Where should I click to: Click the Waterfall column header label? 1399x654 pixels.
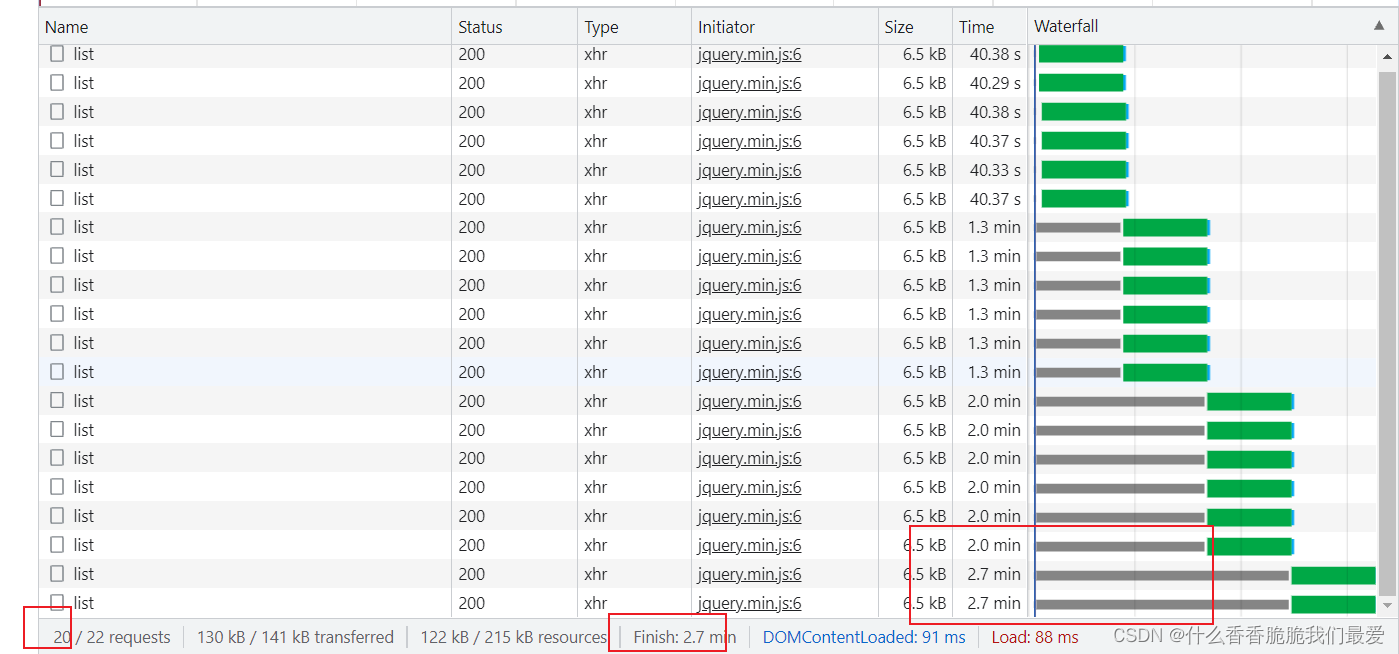pos(1066,27)
